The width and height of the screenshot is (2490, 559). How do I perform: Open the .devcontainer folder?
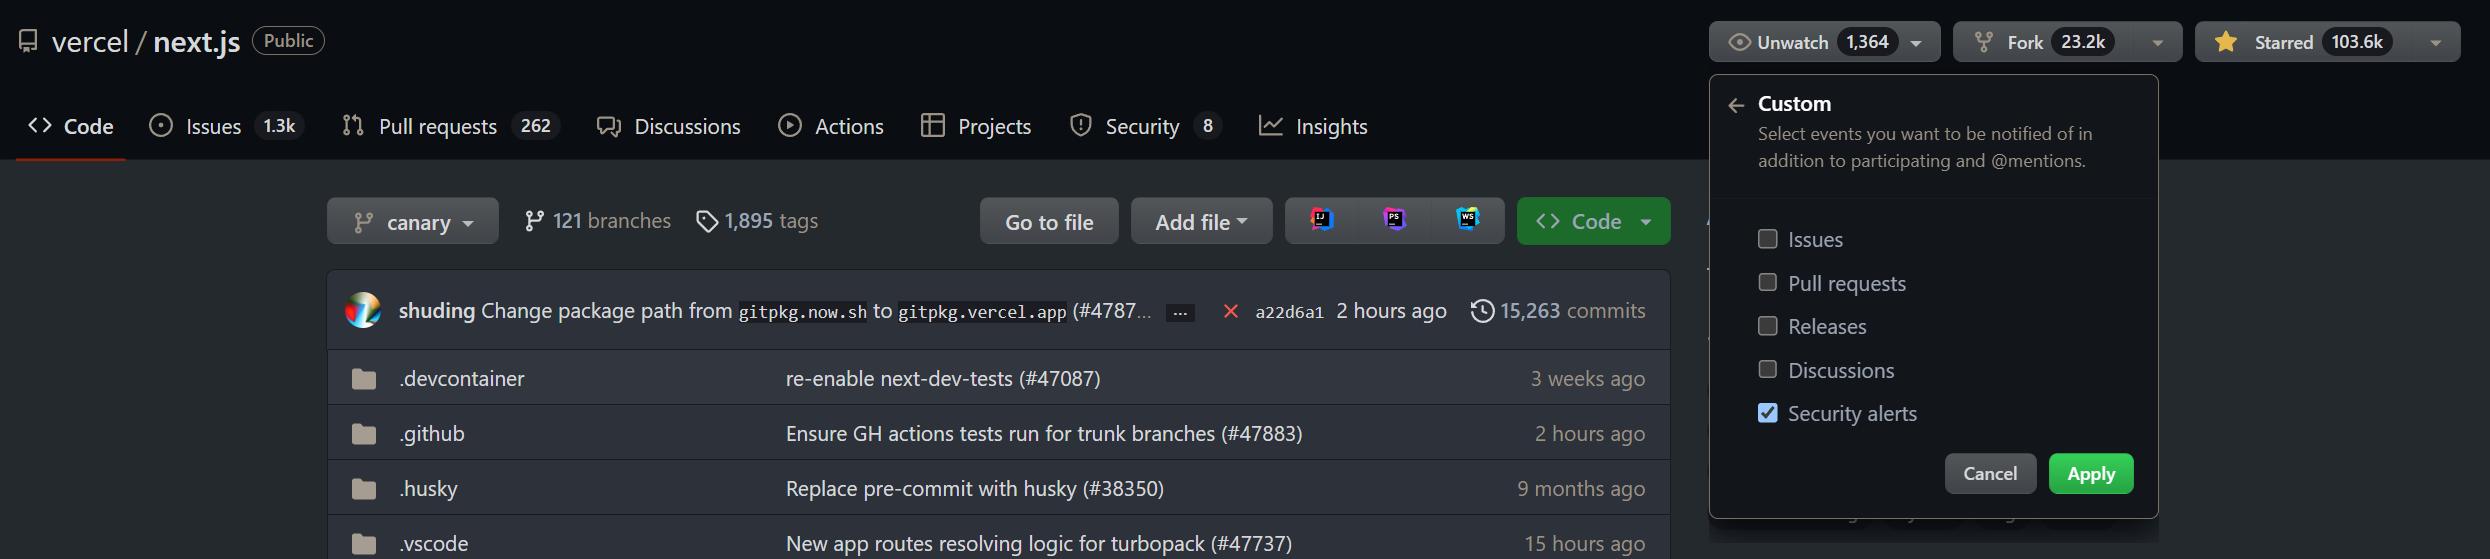click(462, 379)
